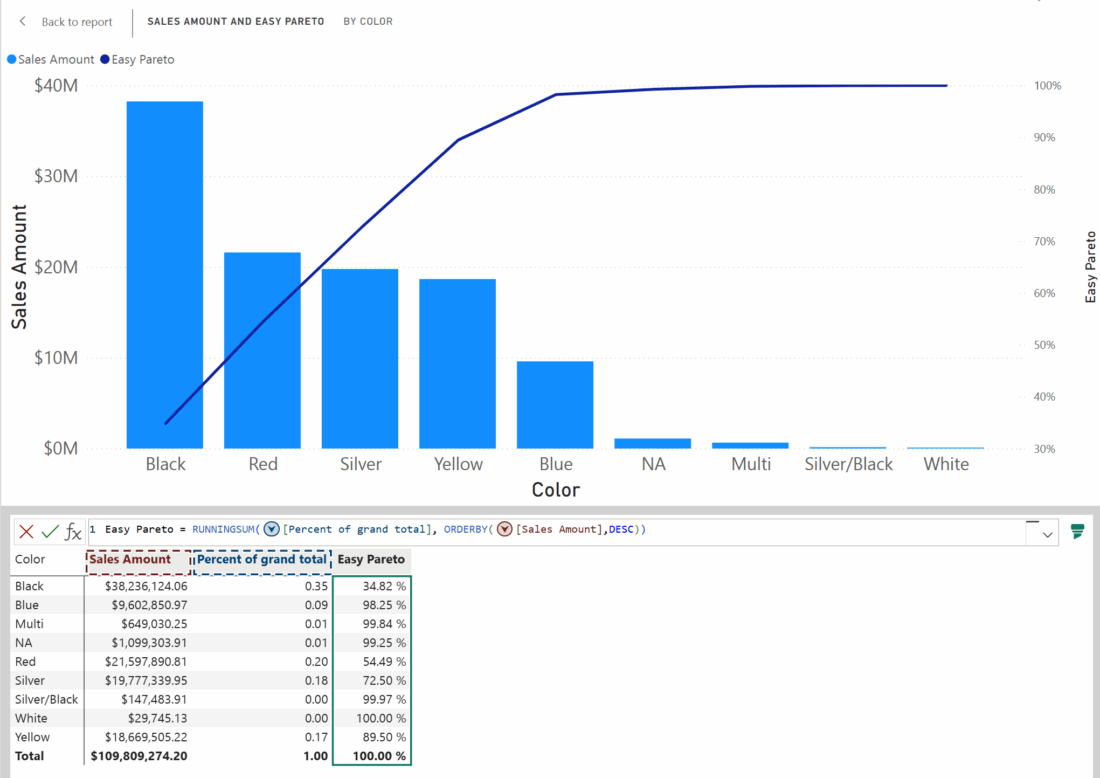
Task: Click the Yellow bar in the chart
Action: click(x=457, y=363)
